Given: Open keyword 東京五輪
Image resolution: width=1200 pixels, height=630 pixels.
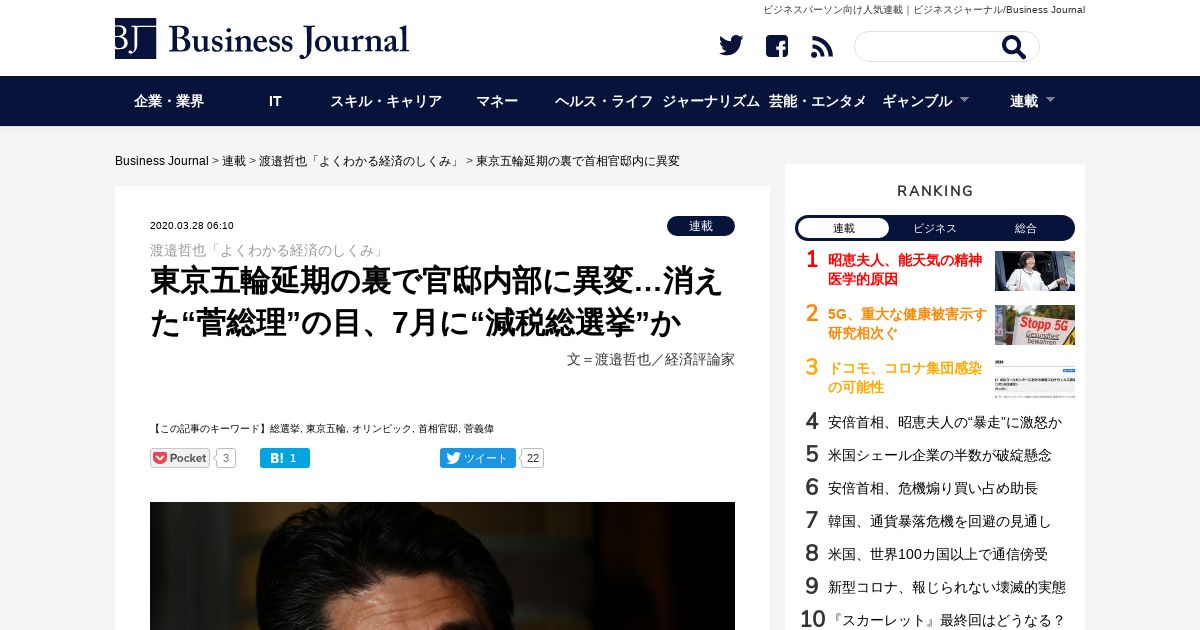Looking at the screenshot, I should (326, 429).
